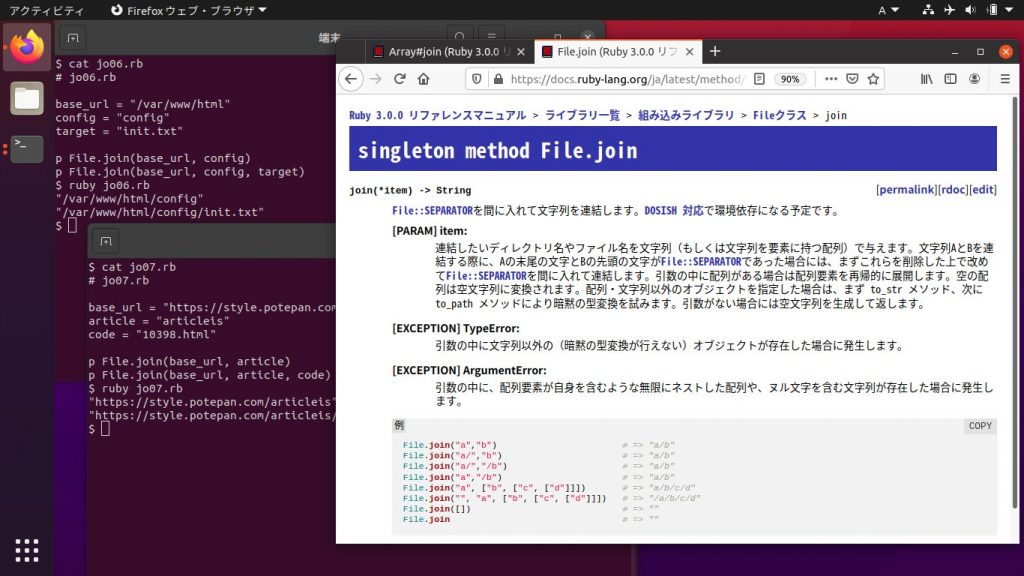The height and width of the screenshot is (576, 1024).
Task: Click the back navigation arrow
Action: 350,79
